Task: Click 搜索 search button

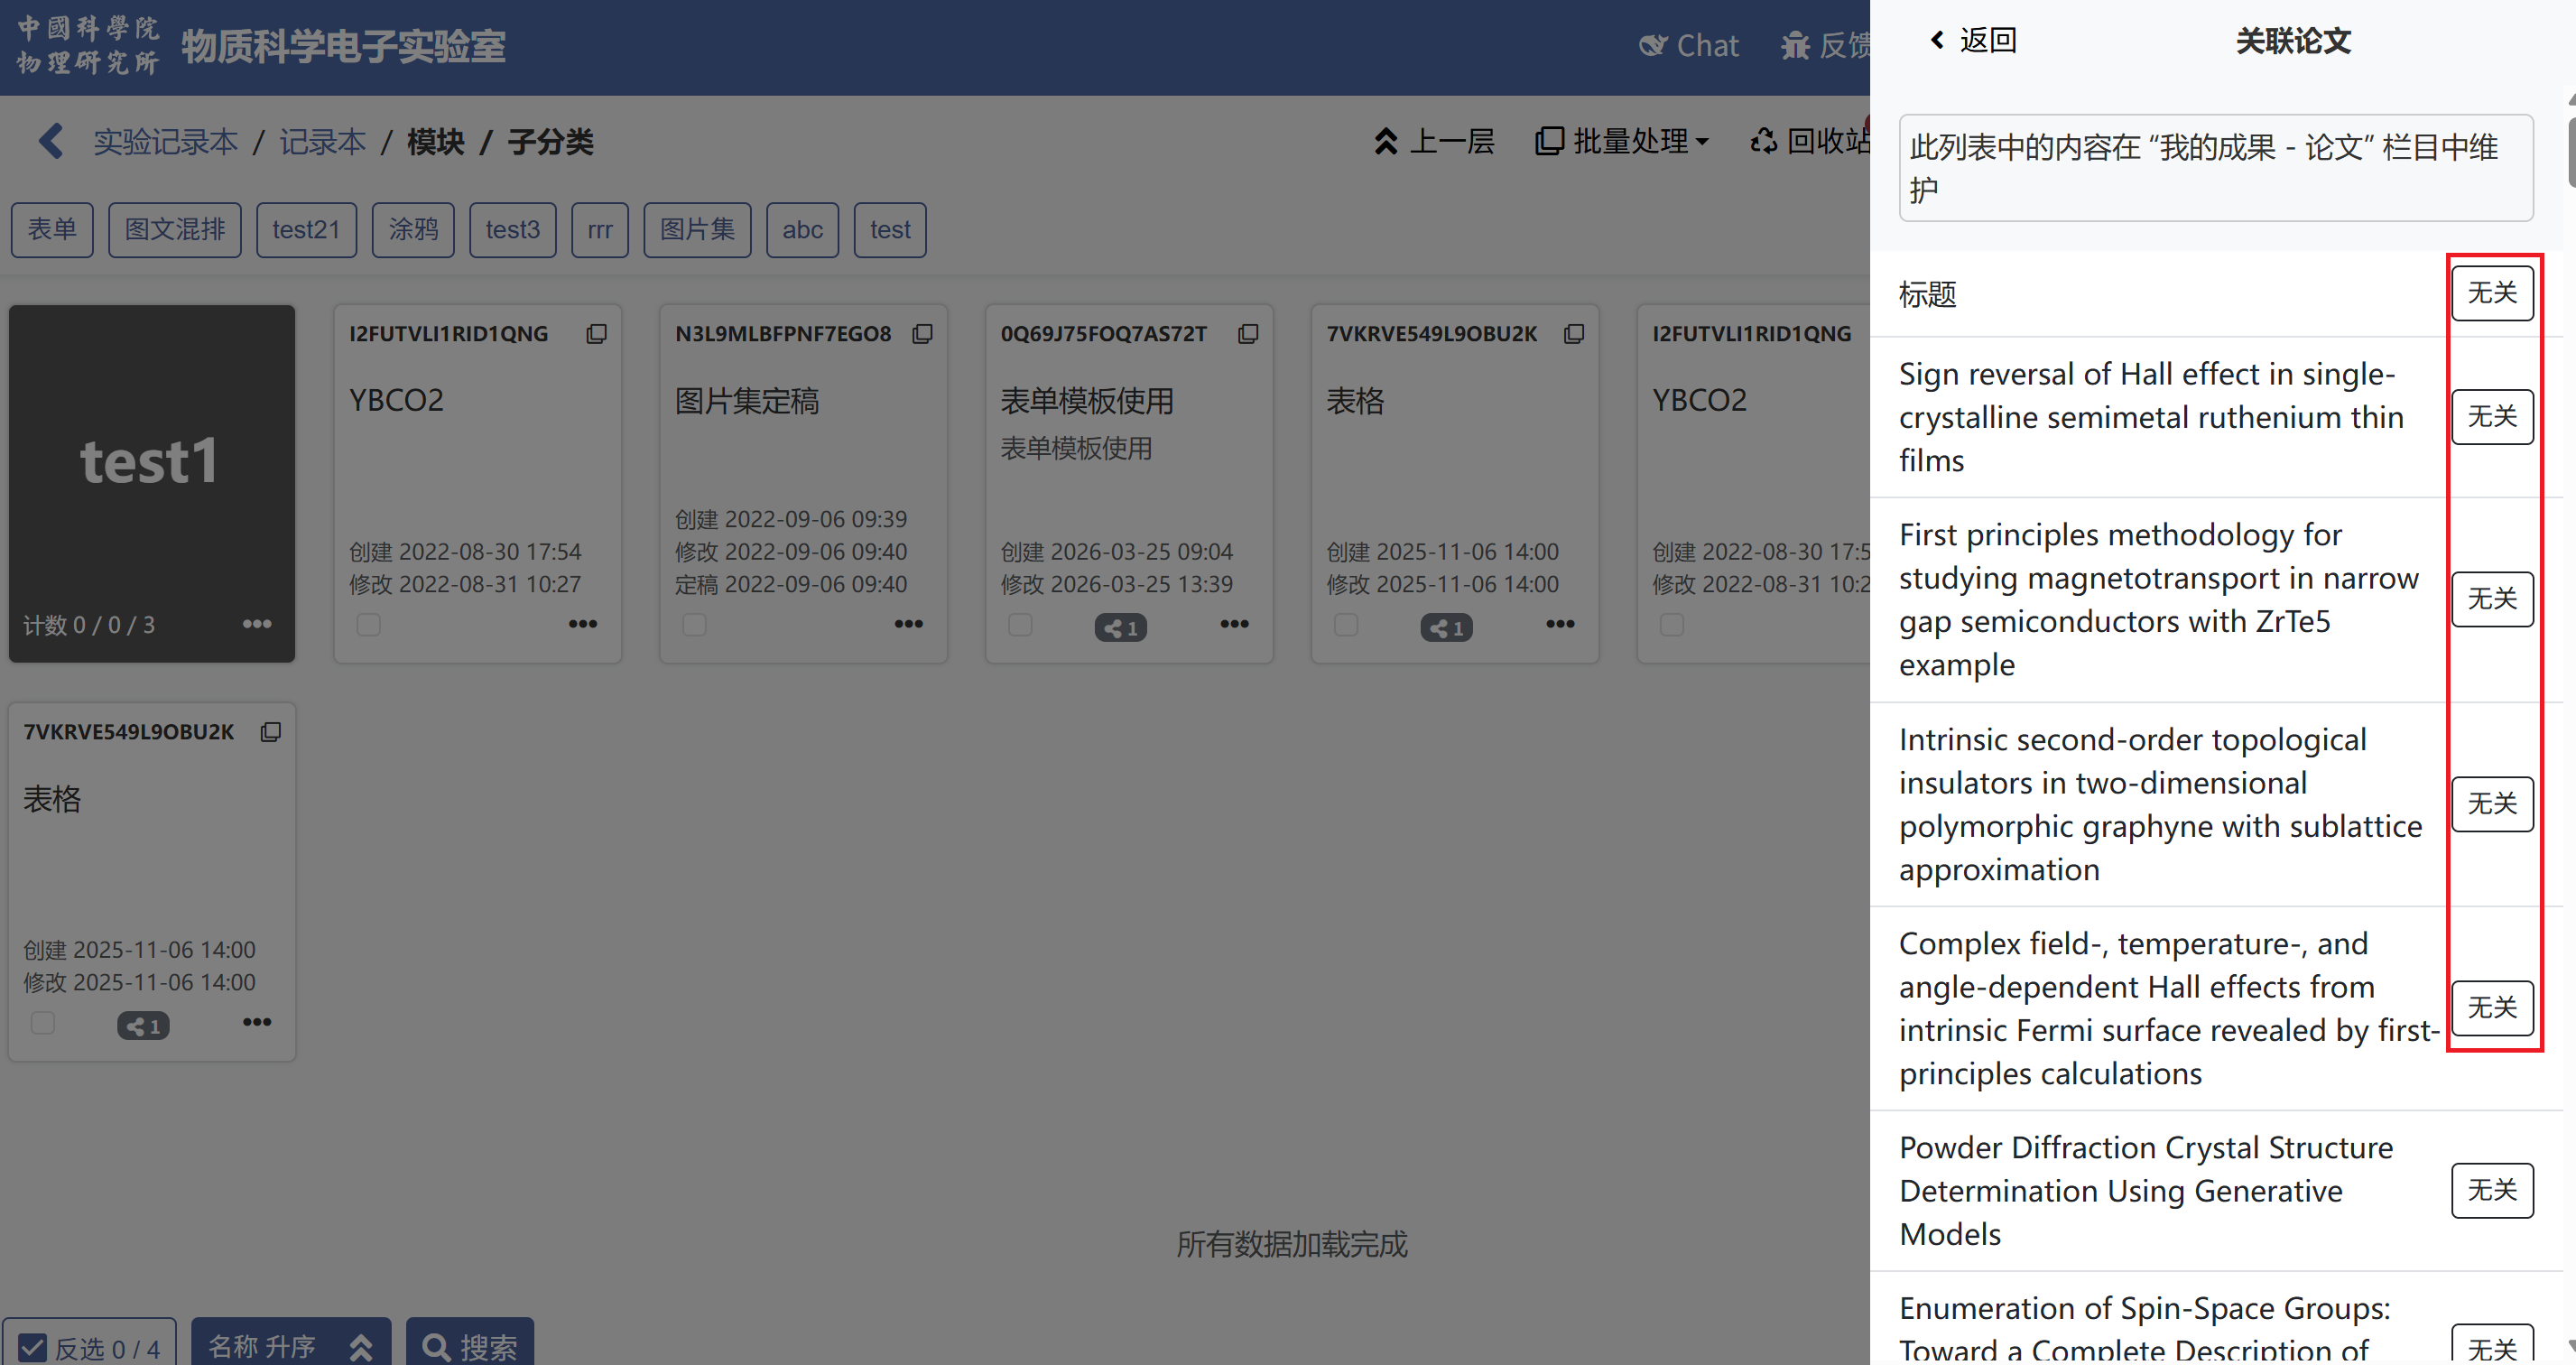Action: [469, 1346]
